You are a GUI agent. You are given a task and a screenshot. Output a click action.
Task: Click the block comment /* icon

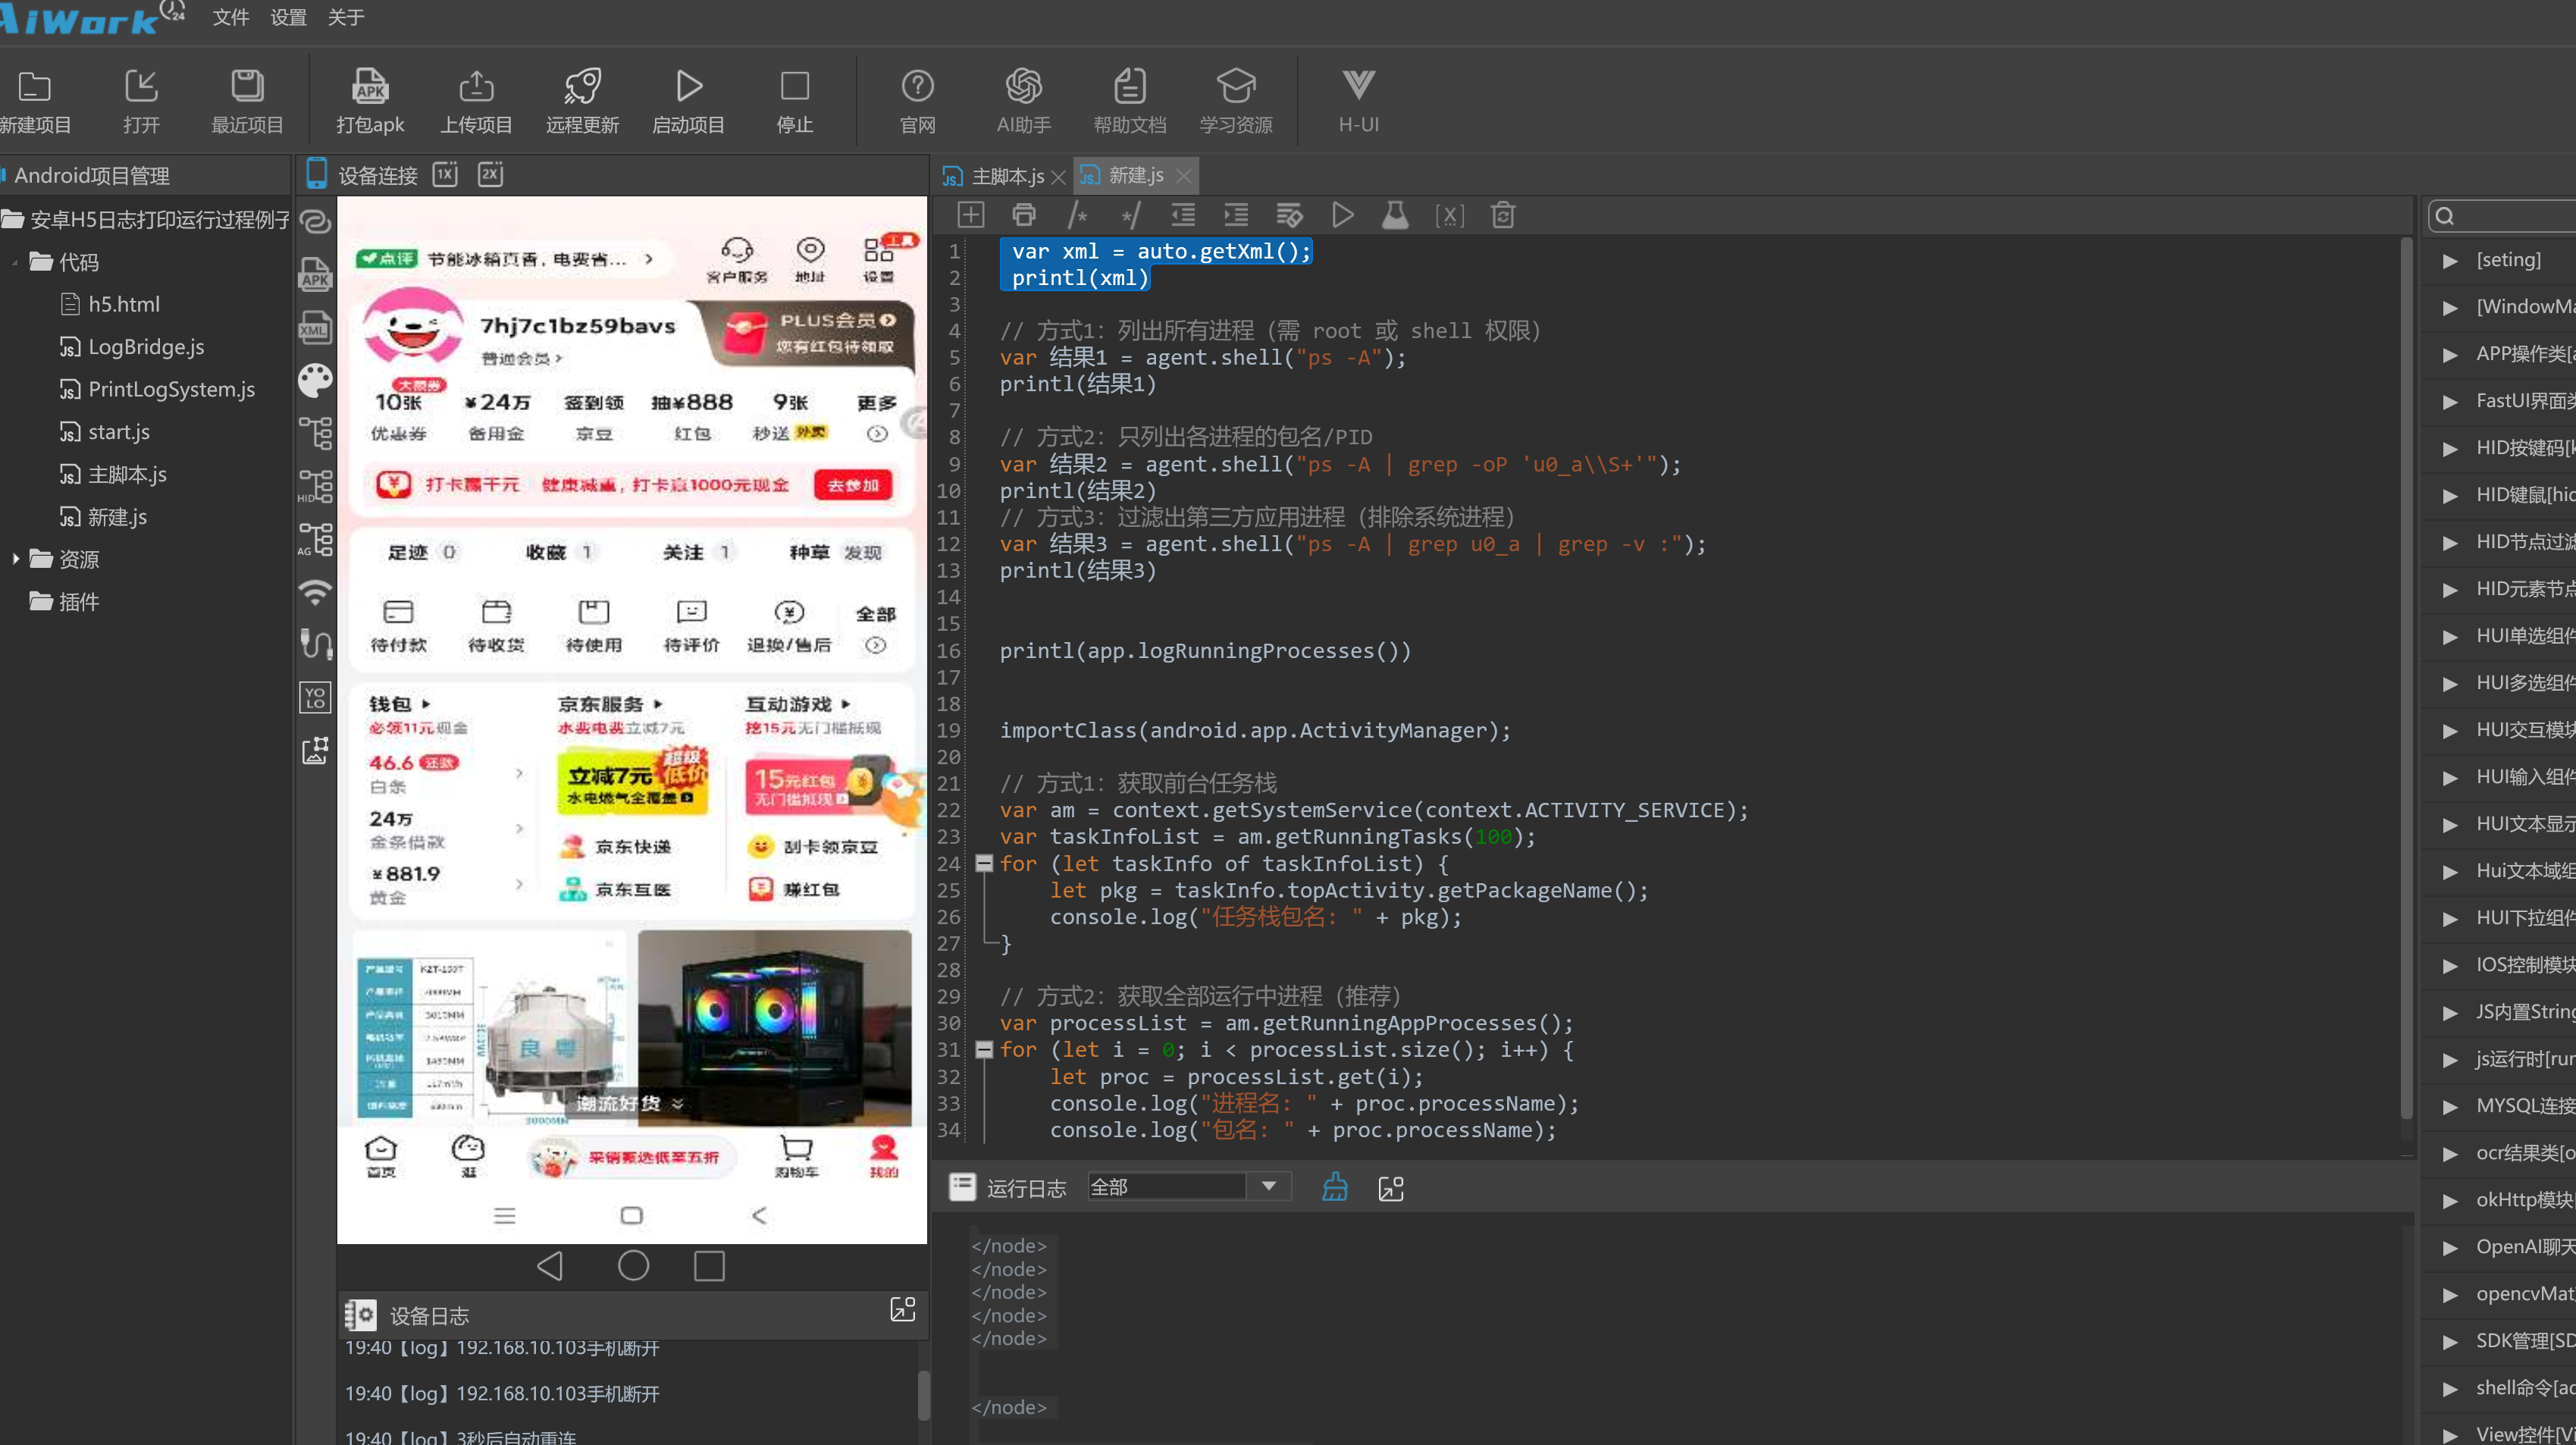coord(1077,215)
